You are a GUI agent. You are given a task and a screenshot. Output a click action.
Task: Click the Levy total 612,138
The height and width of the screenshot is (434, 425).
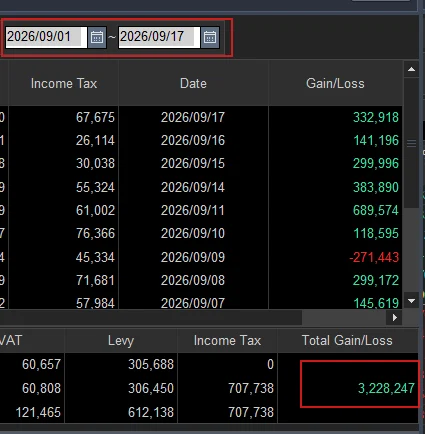[151, 412]
